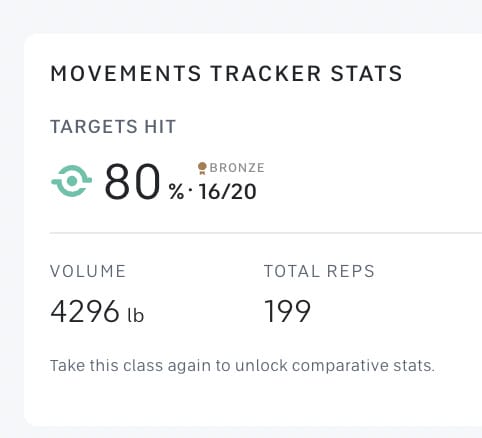
Task: Click the percent sign beside 80
Action: point(176,192)
